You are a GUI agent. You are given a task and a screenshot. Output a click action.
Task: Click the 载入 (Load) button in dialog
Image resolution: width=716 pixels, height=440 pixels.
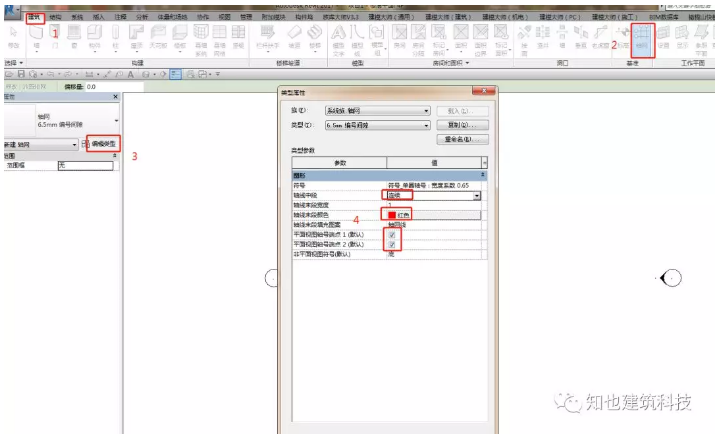pyautogui.click(x=462, y=111)
